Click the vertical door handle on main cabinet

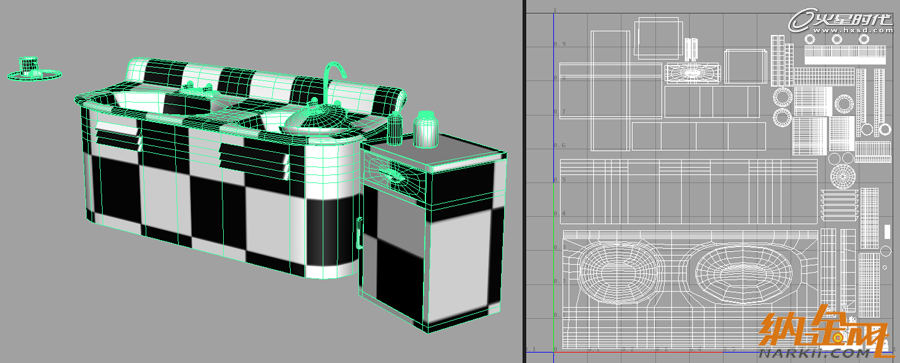pyautogui.click(x=359, y=233)
